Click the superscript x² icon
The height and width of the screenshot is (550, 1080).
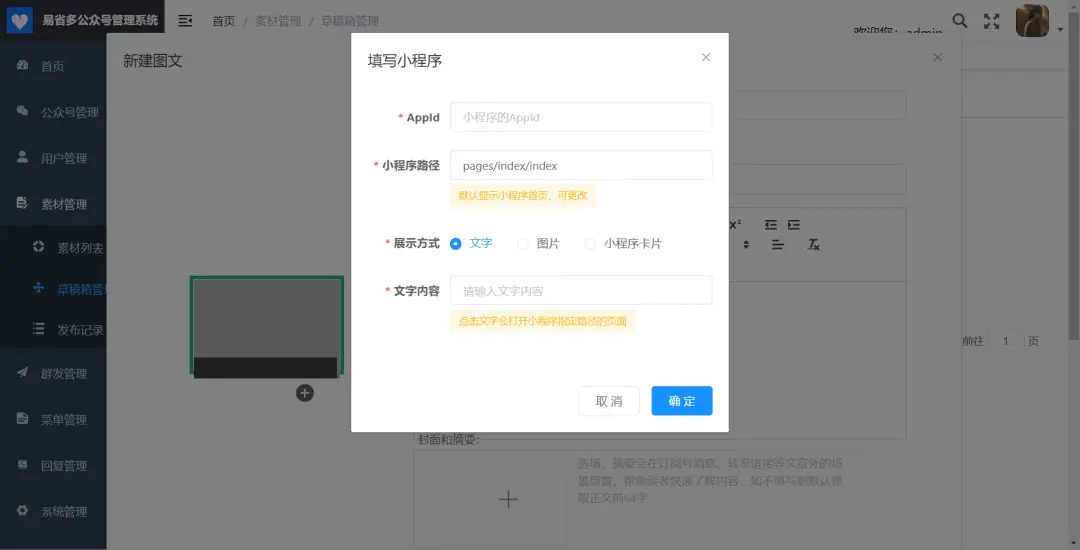[x=735, y=224]
